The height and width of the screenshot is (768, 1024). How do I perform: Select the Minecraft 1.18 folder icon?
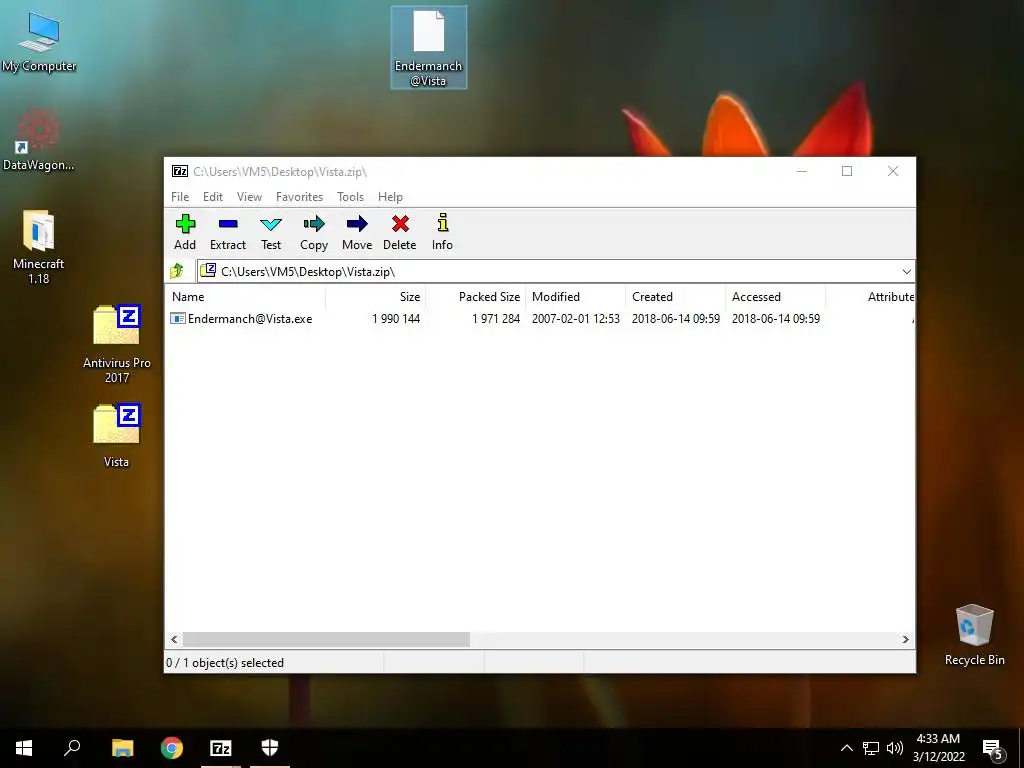click(39, 247)
